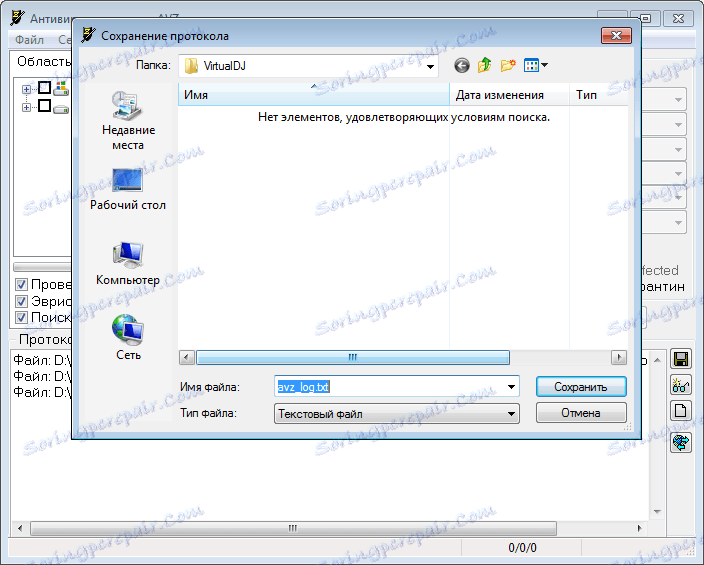
Task: Click the AVZ log scroll right arrow
Action: pos(639,528)
